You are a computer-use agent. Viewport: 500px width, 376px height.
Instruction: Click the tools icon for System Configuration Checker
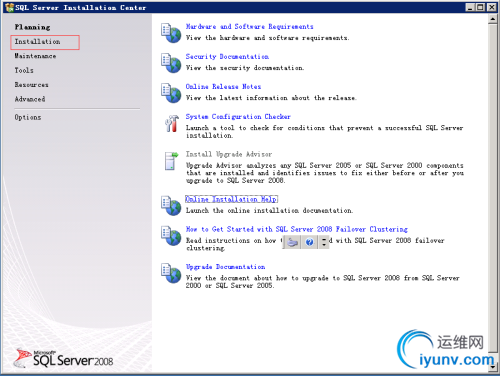[172, 123]
